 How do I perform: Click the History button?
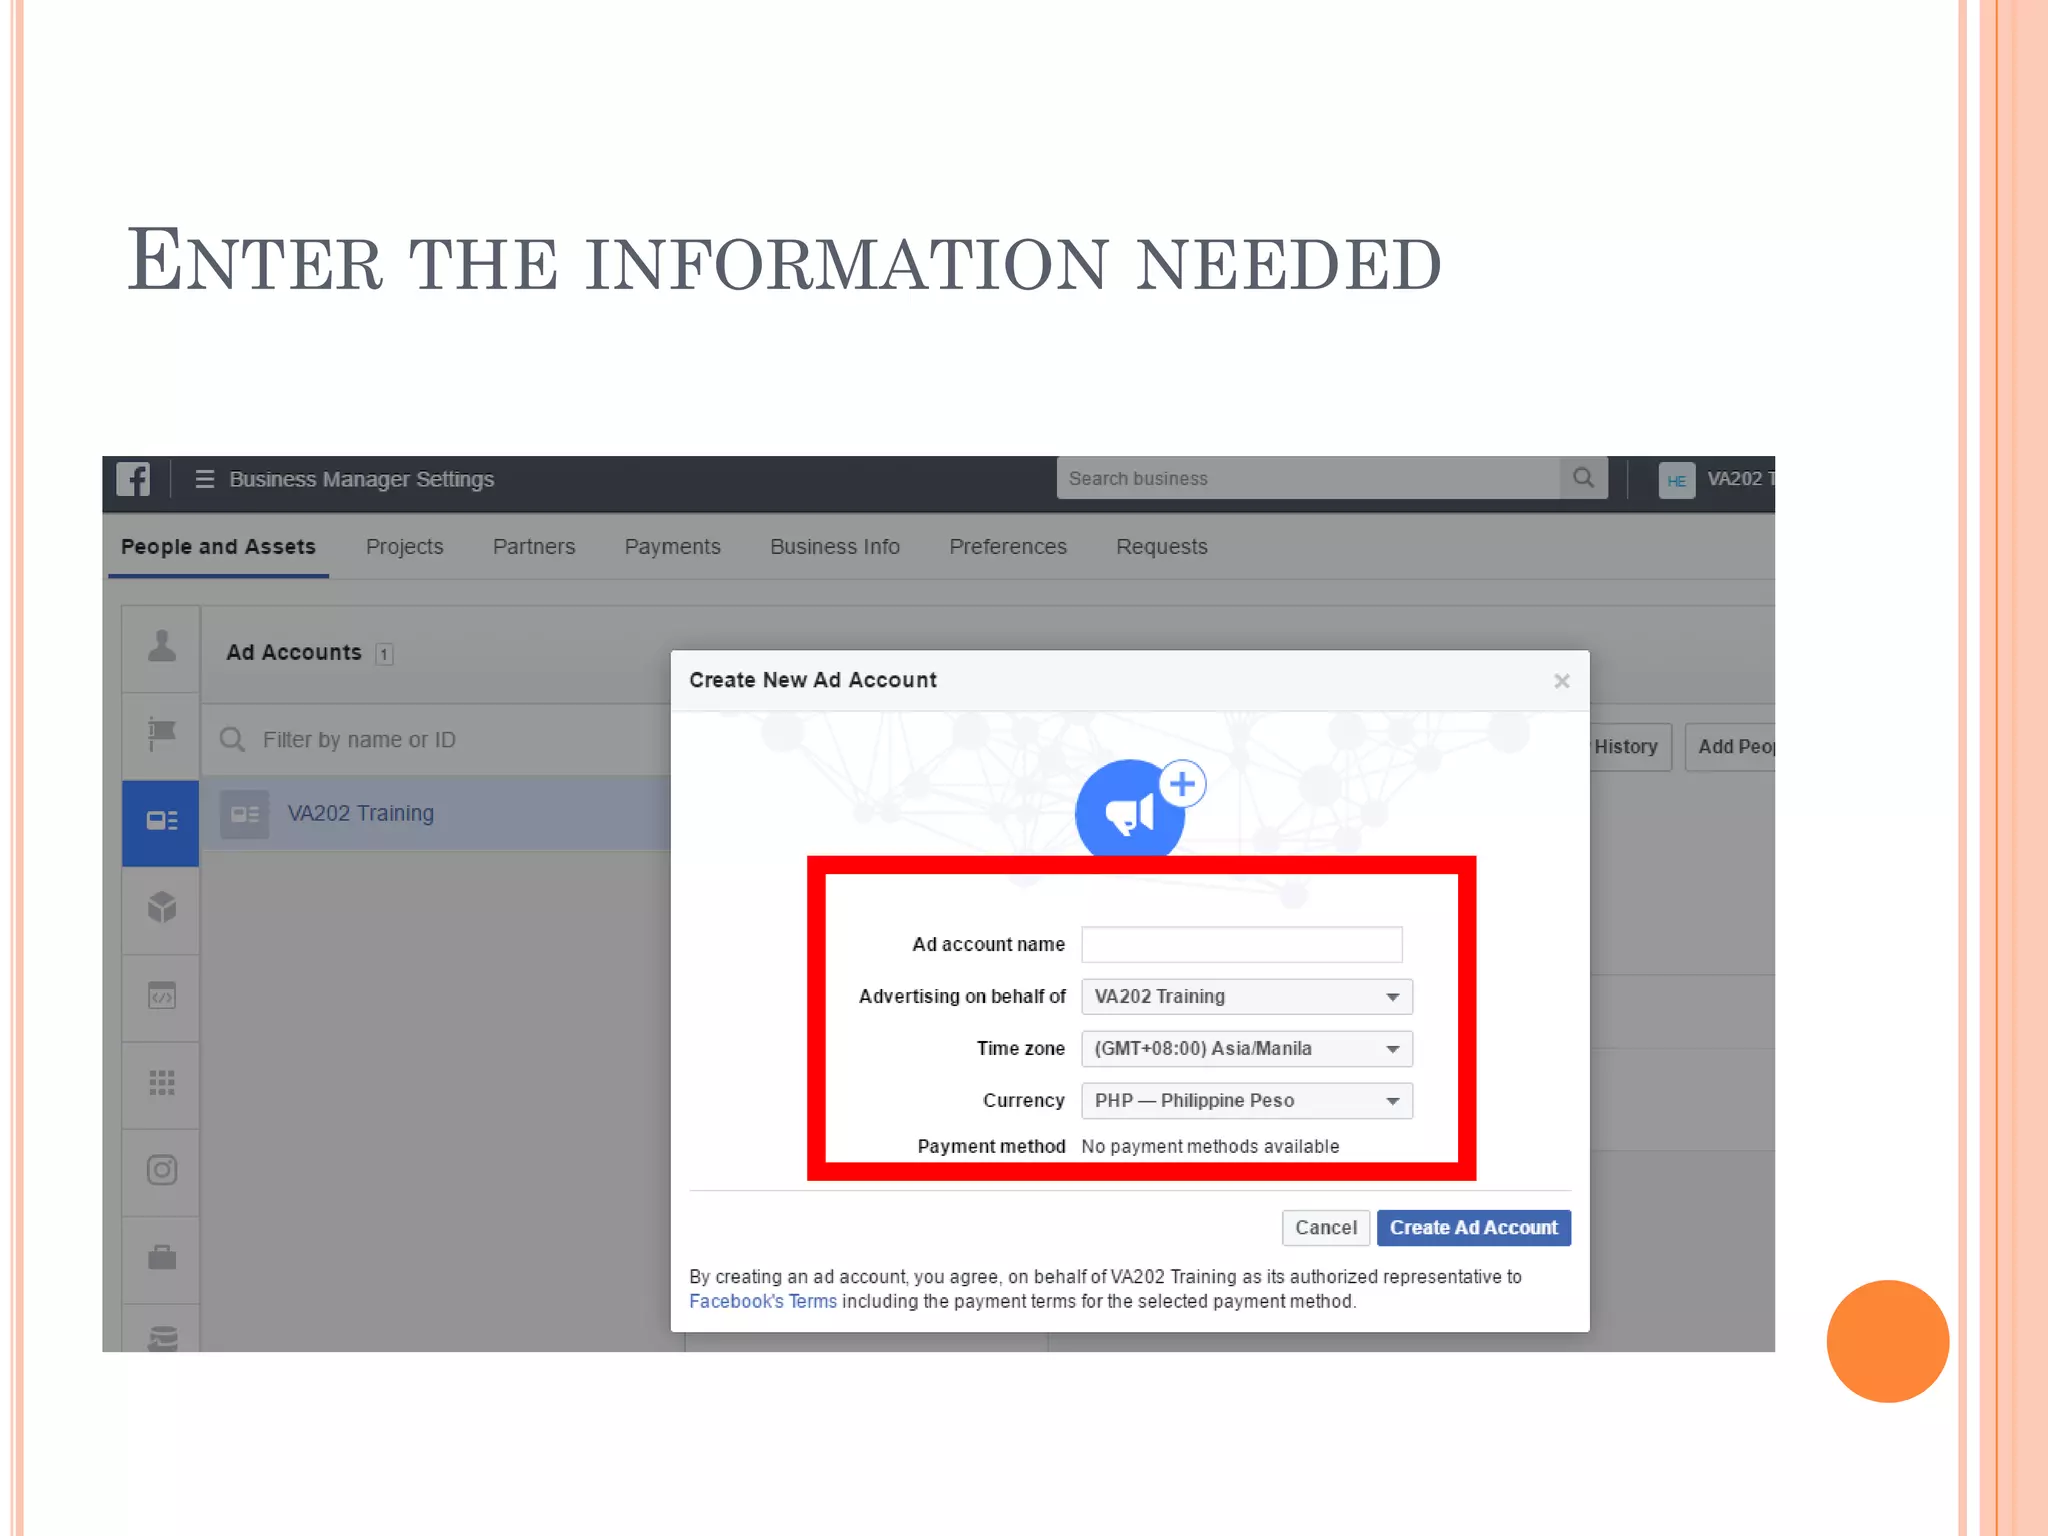tap(1629, 747)
